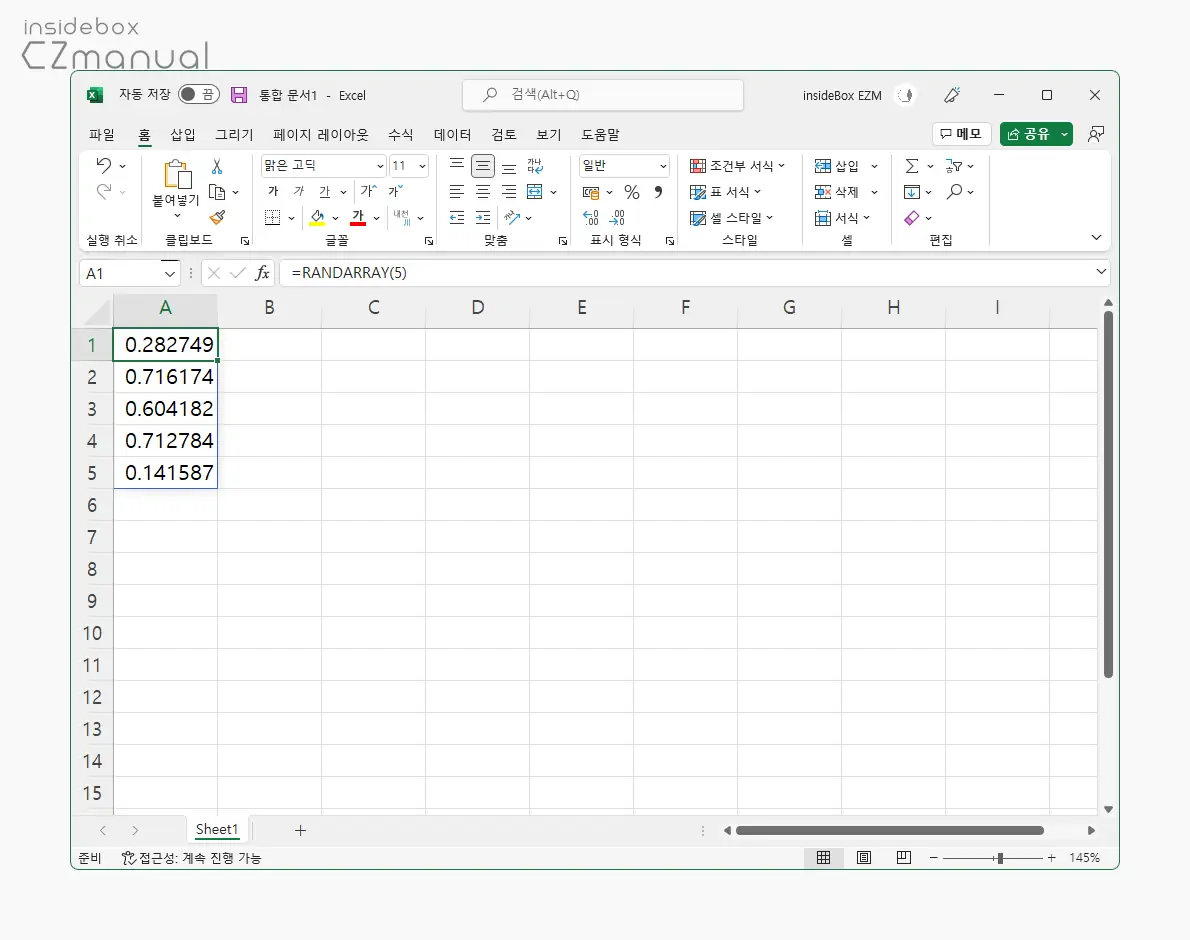1190x940 pixels.
Task: Click the Clear eraser icon
Action: (x=912, y=218)
